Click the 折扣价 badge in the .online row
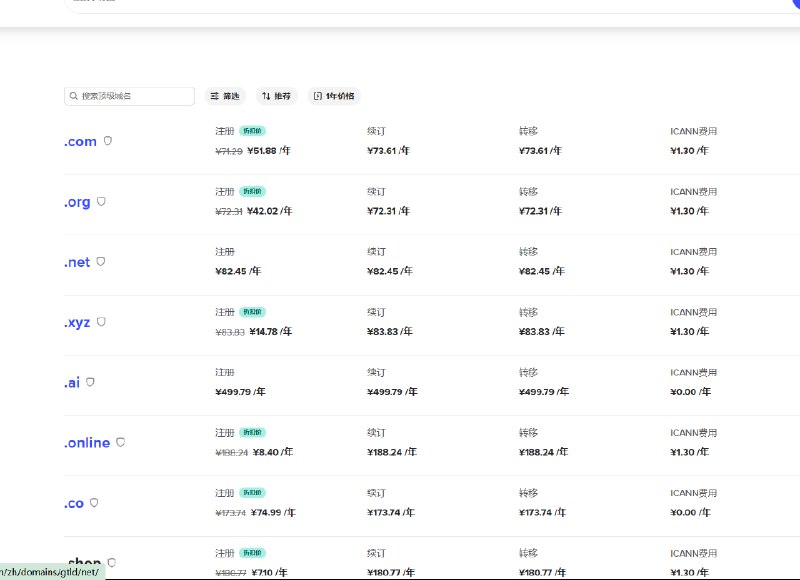Screen dimensions: 800x580 click(253, 432)
